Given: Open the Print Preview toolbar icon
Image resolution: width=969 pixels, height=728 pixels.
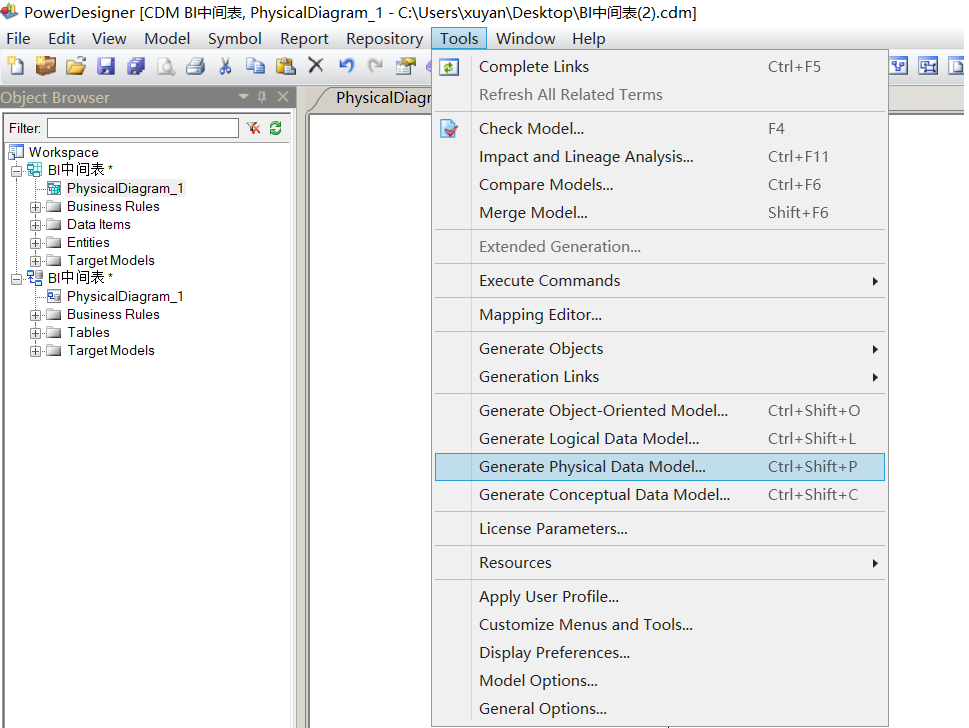Looking at the screenshot, I should pyautogui.click(x=165, y=66).
